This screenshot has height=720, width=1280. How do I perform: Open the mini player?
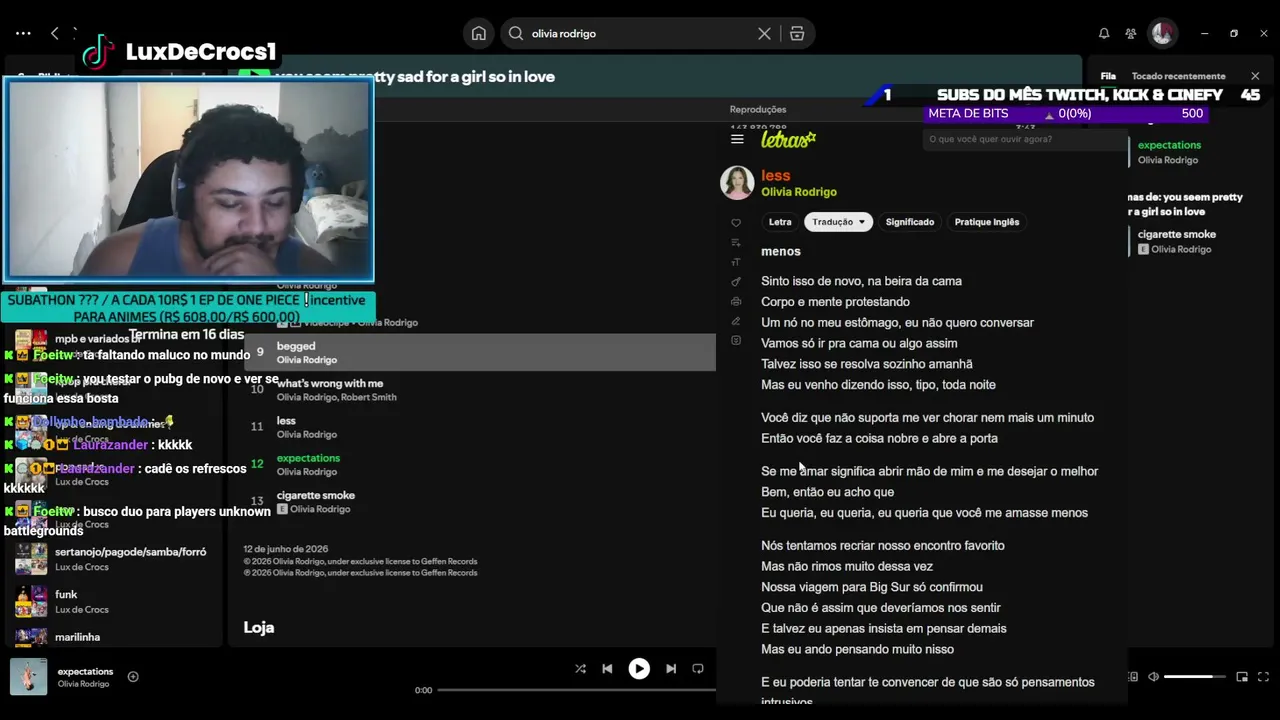pos(1242,677)
